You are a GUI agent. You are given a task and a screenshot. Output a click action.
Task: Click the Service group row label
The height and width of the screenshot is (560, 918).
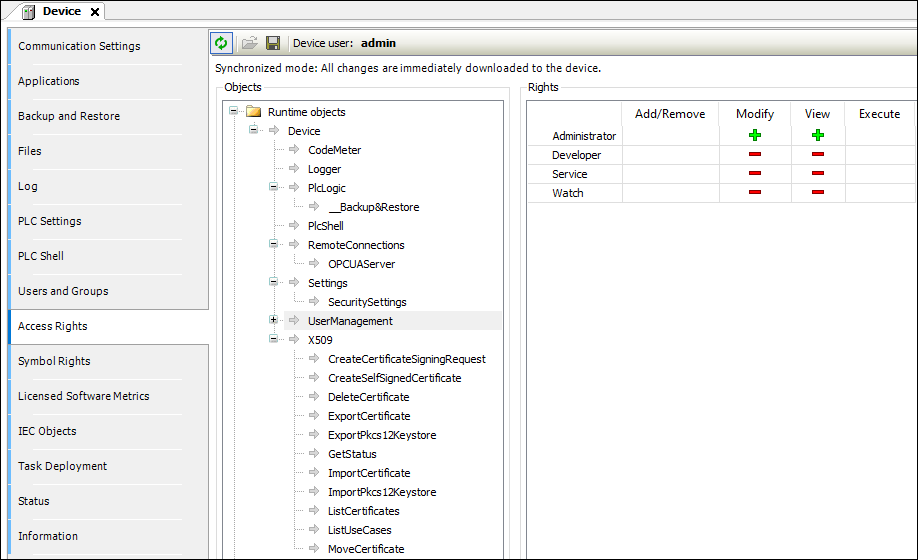point(569,174)
